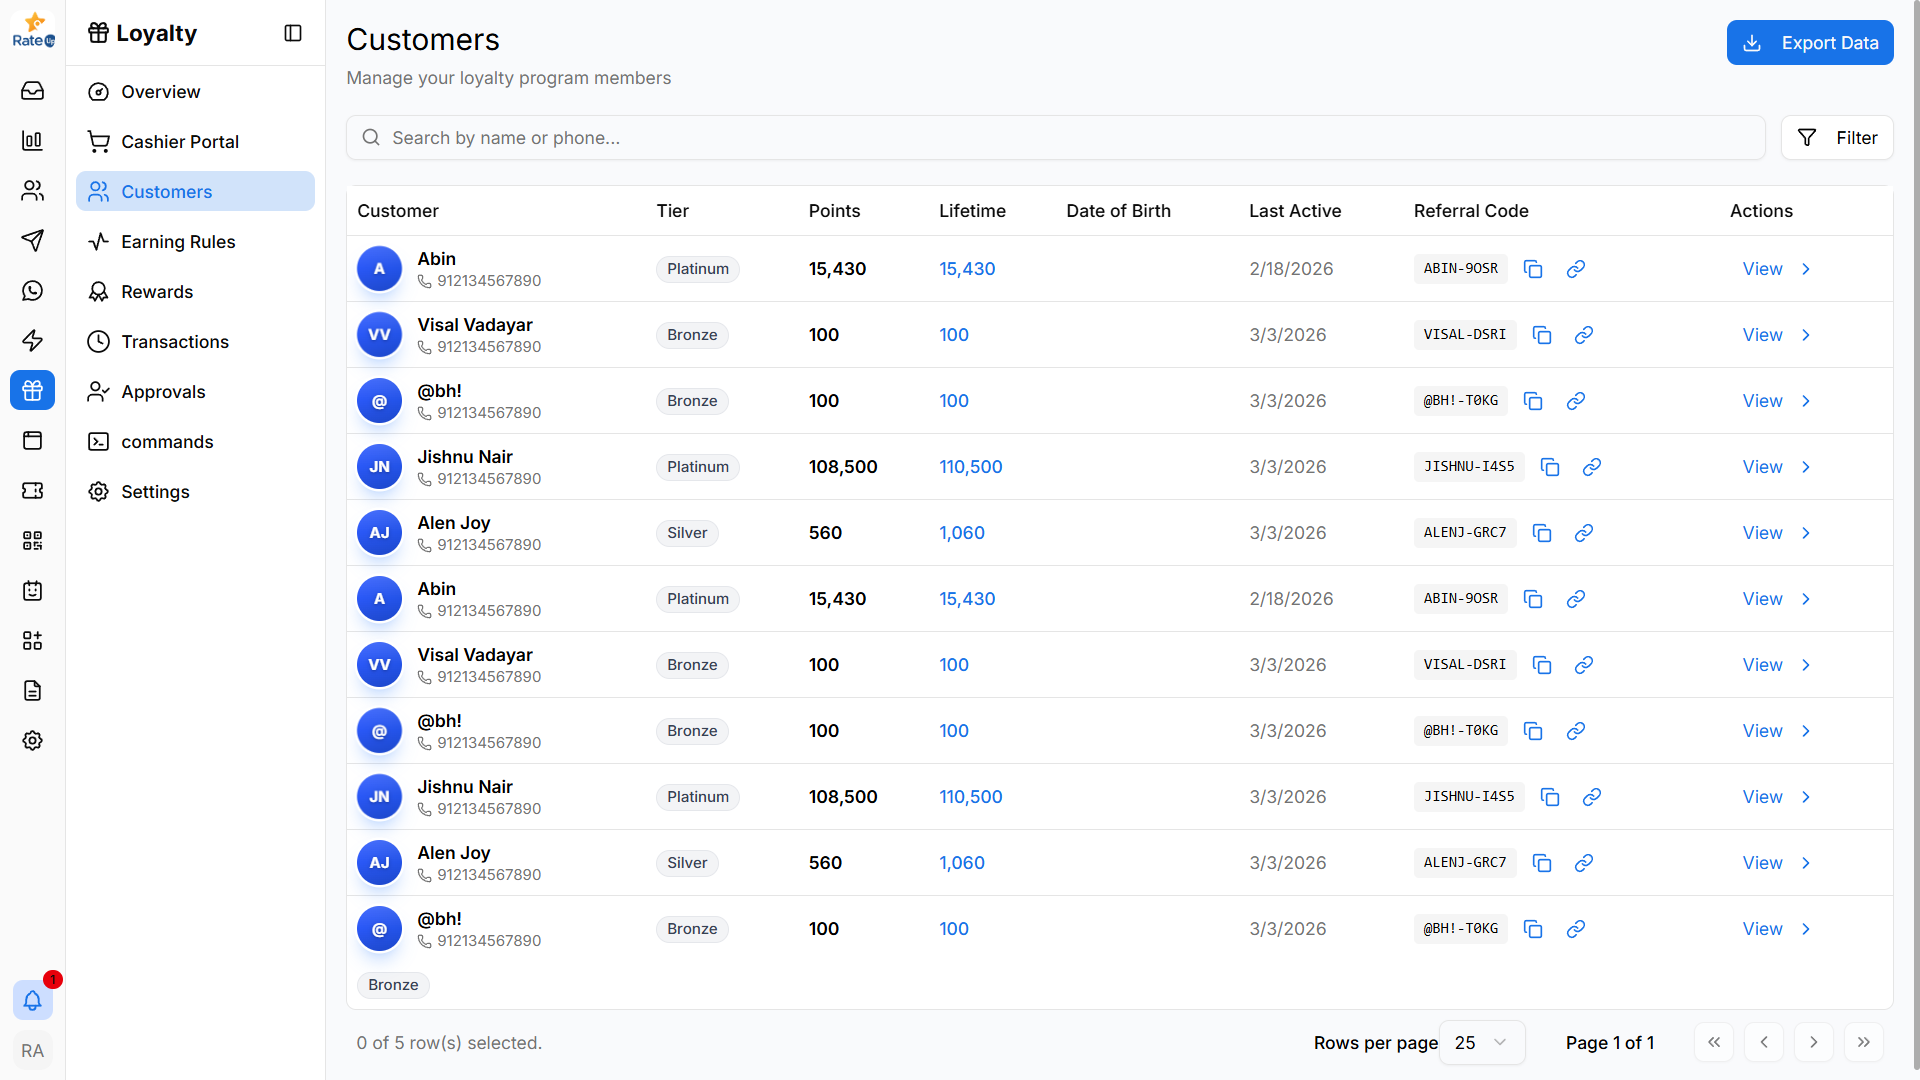This screenshot has height=1080, width=1920.
Task: Select the paper plane campaigns icon
Action: point(32,241)
